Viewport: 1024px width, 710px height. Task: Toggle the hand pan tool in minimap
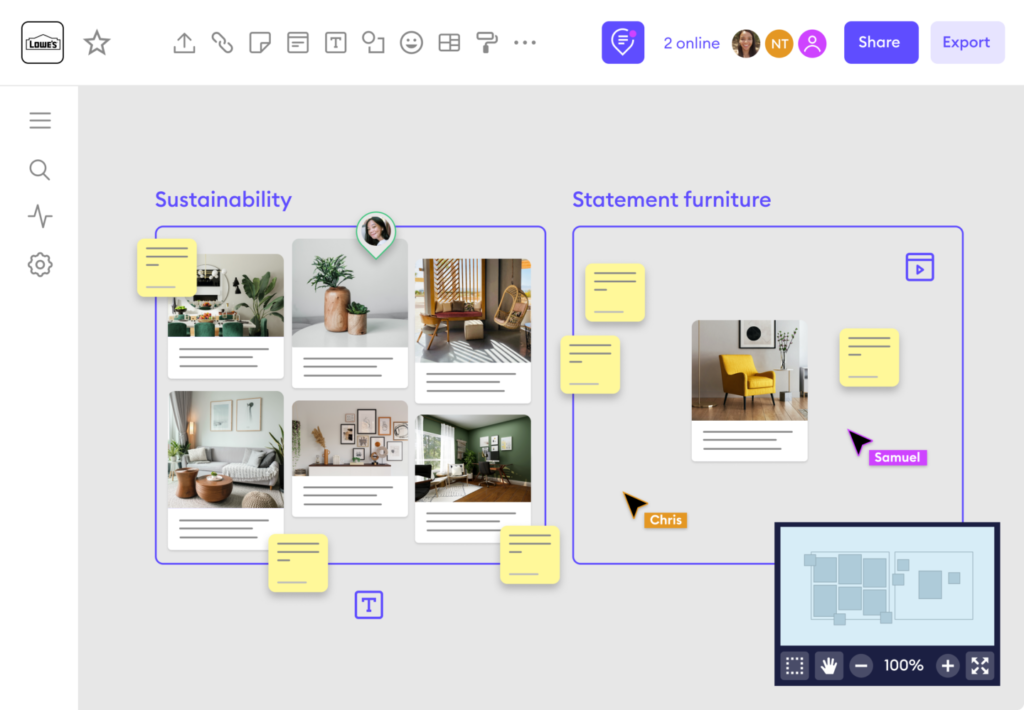[x=828, y=666]
